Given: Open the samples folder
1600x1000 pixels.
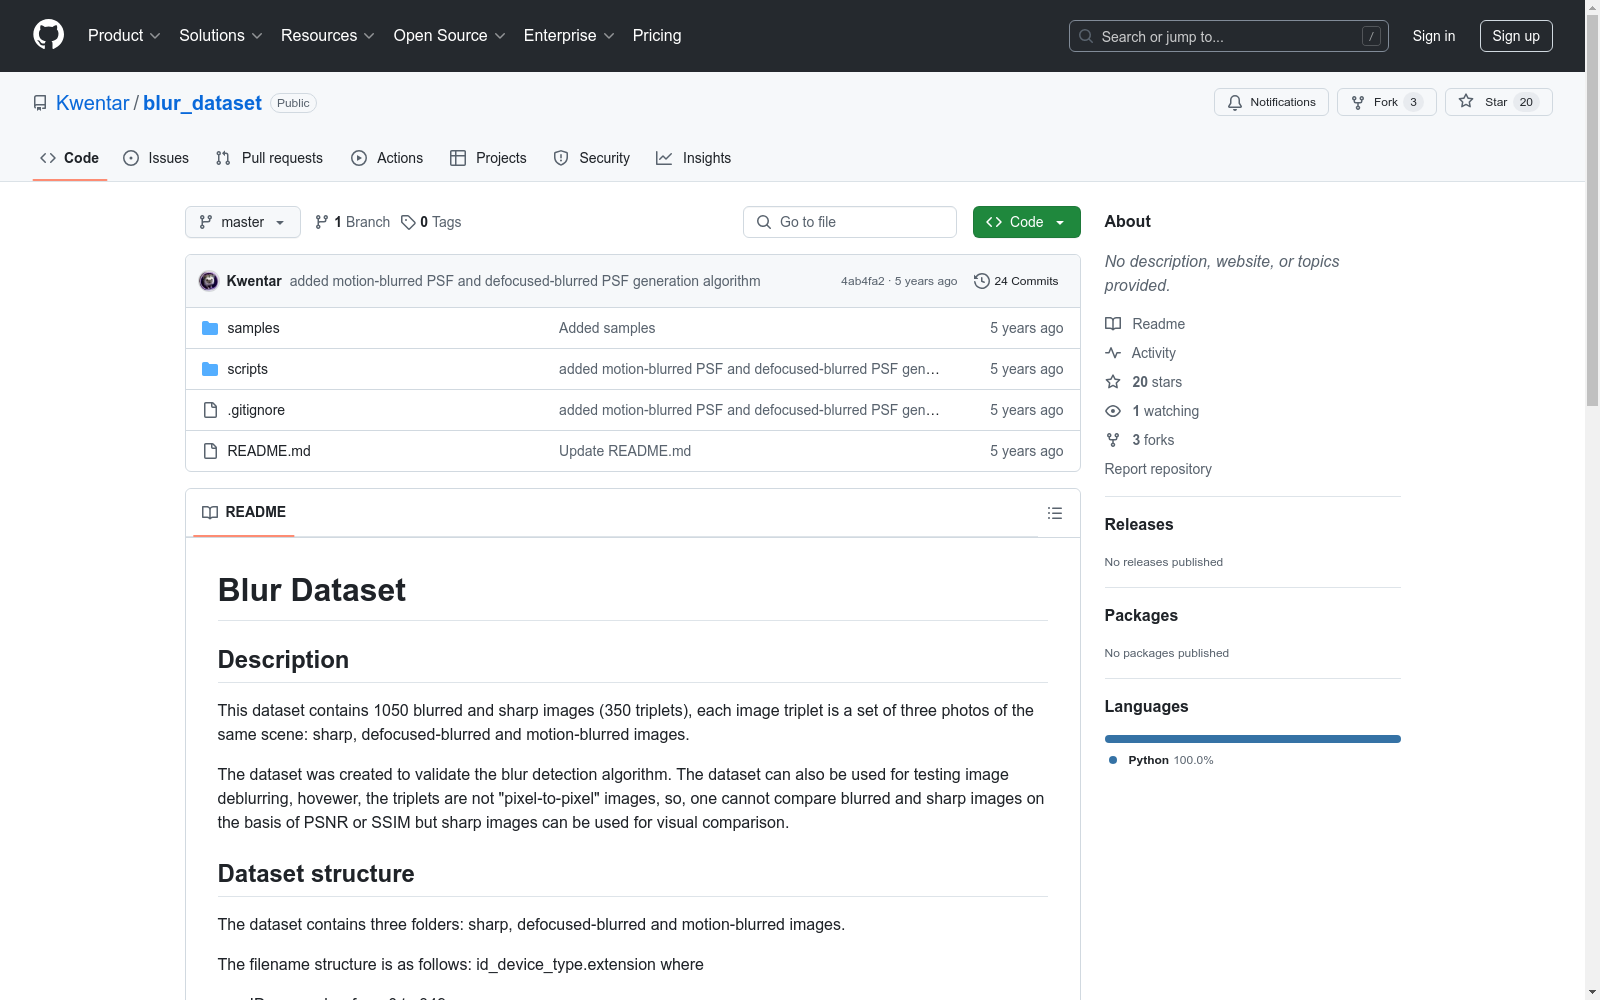Looking at the screenshot, I should pyautogui.click(x=253, y=328).
